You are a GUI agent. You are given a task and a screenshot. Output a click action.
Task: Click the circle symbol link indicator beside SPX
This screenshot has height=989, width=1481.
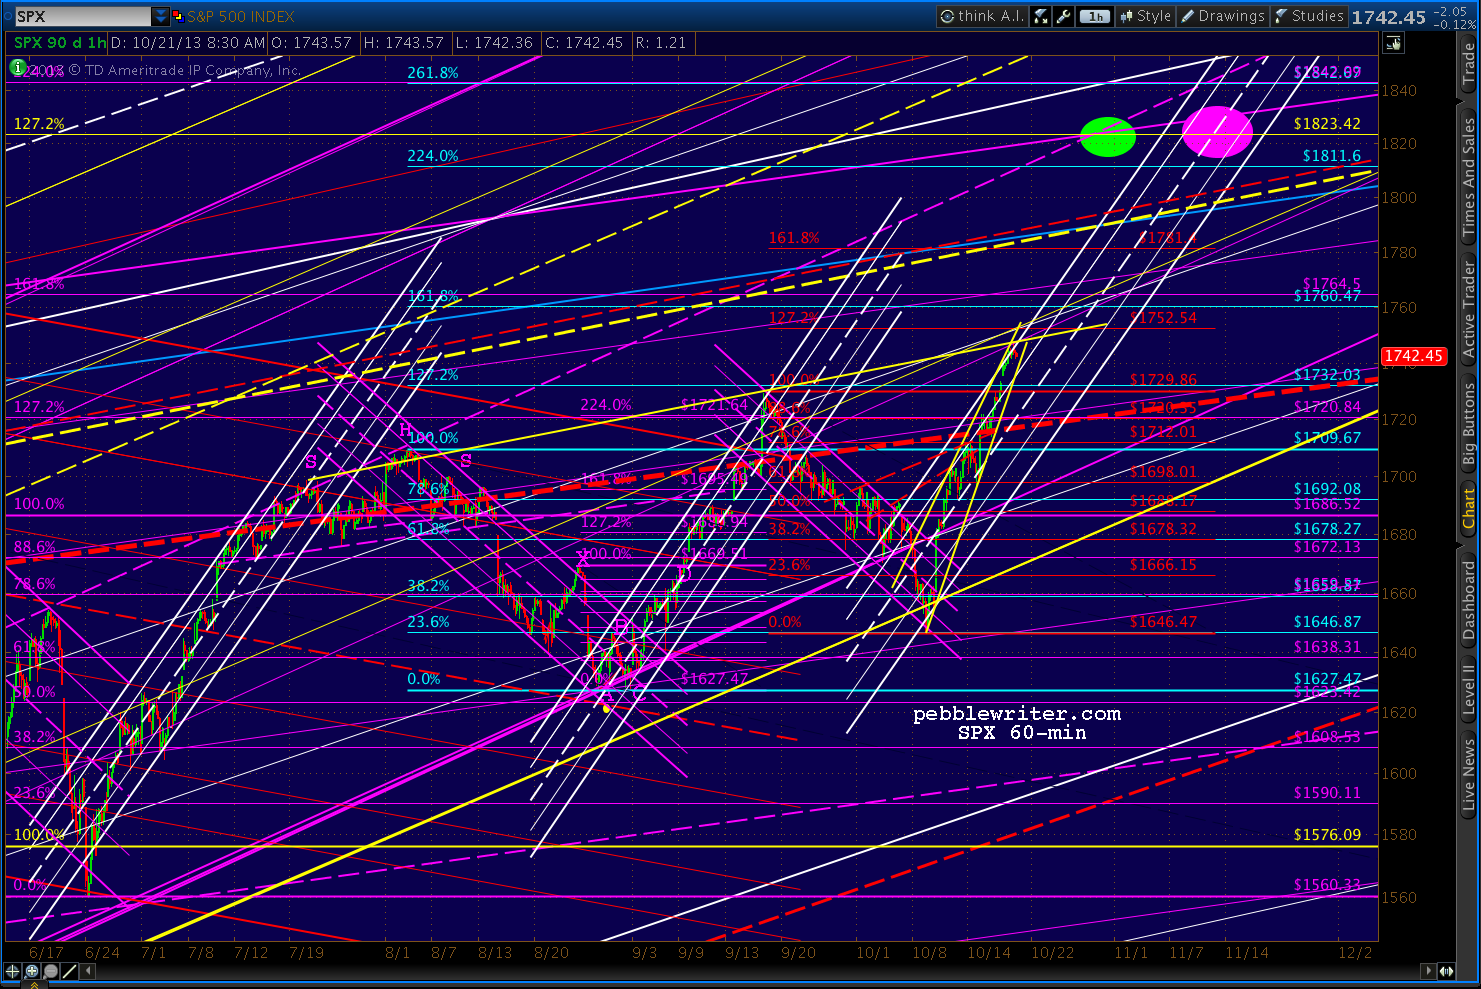point(7,16)
